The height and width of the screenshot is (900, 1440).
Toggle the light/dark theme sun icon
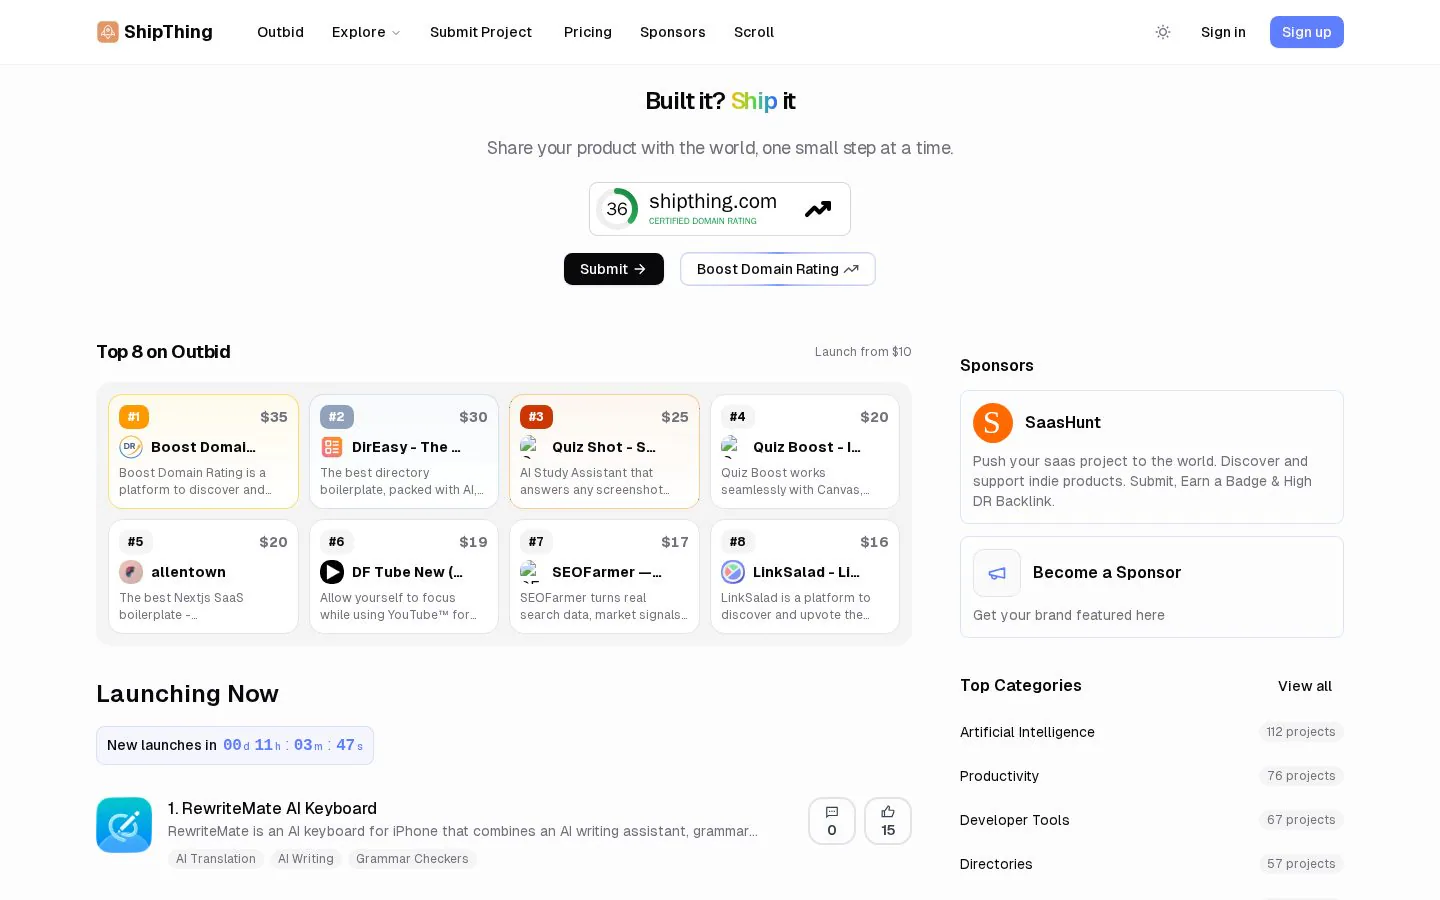coord(1163,32)
